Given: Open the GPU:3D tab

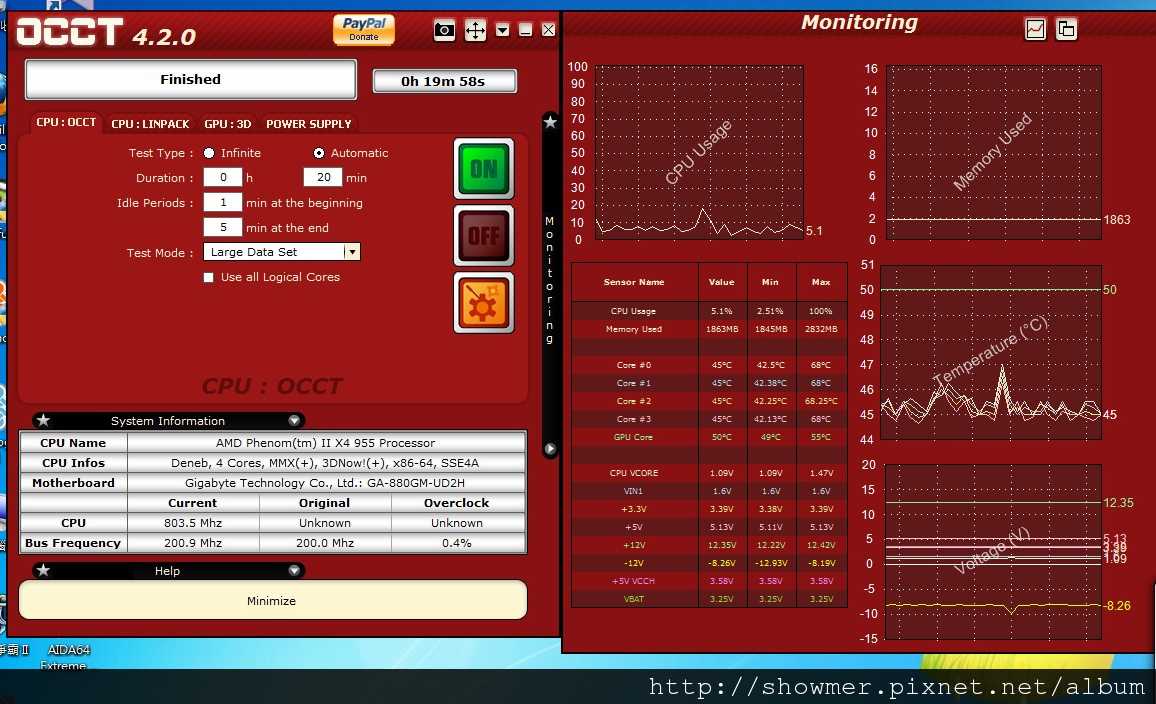Looking at the screenshot, I should tap(228, 124).
